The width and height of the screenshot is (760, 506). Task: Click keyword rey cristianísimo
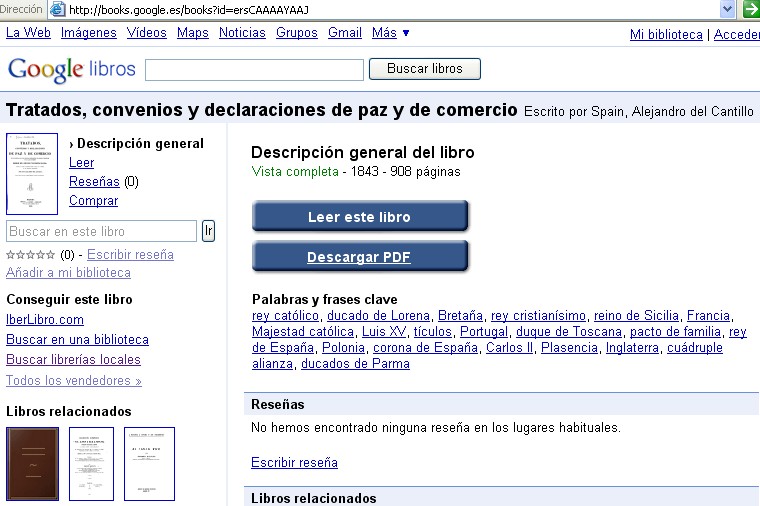538,316
